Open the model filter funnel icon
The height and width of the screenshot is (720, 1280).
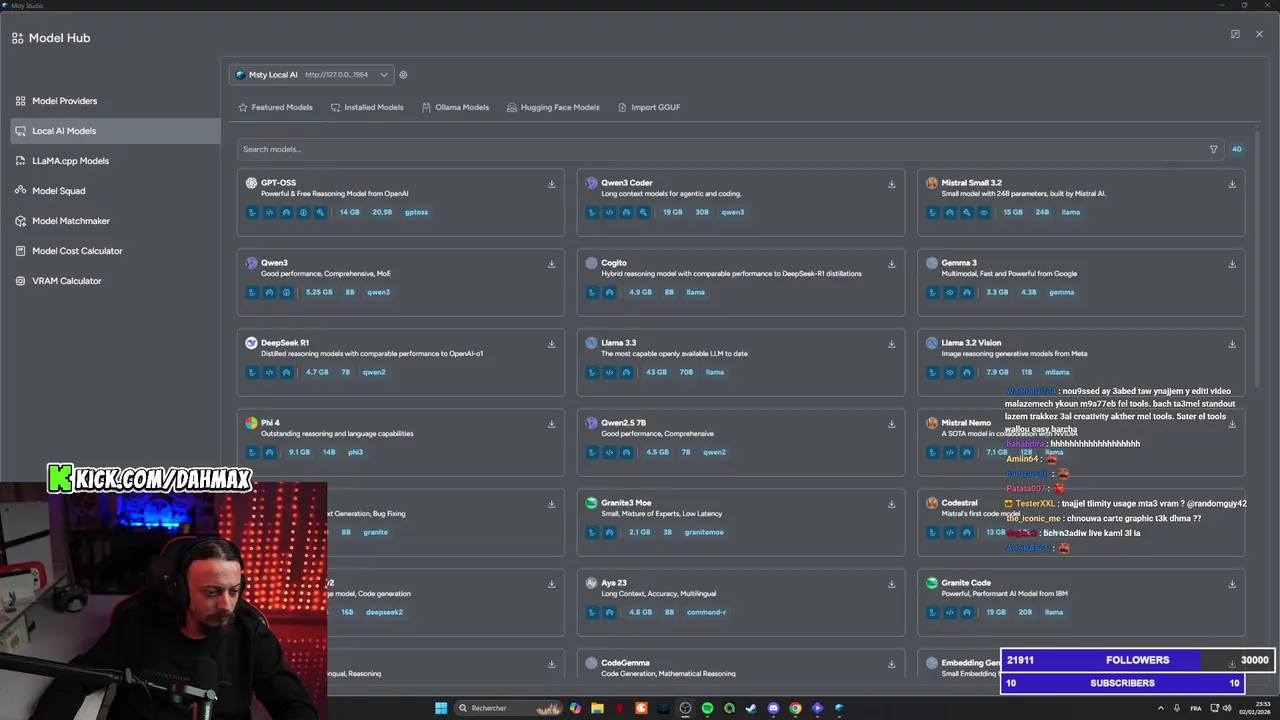click(1214, 149)
